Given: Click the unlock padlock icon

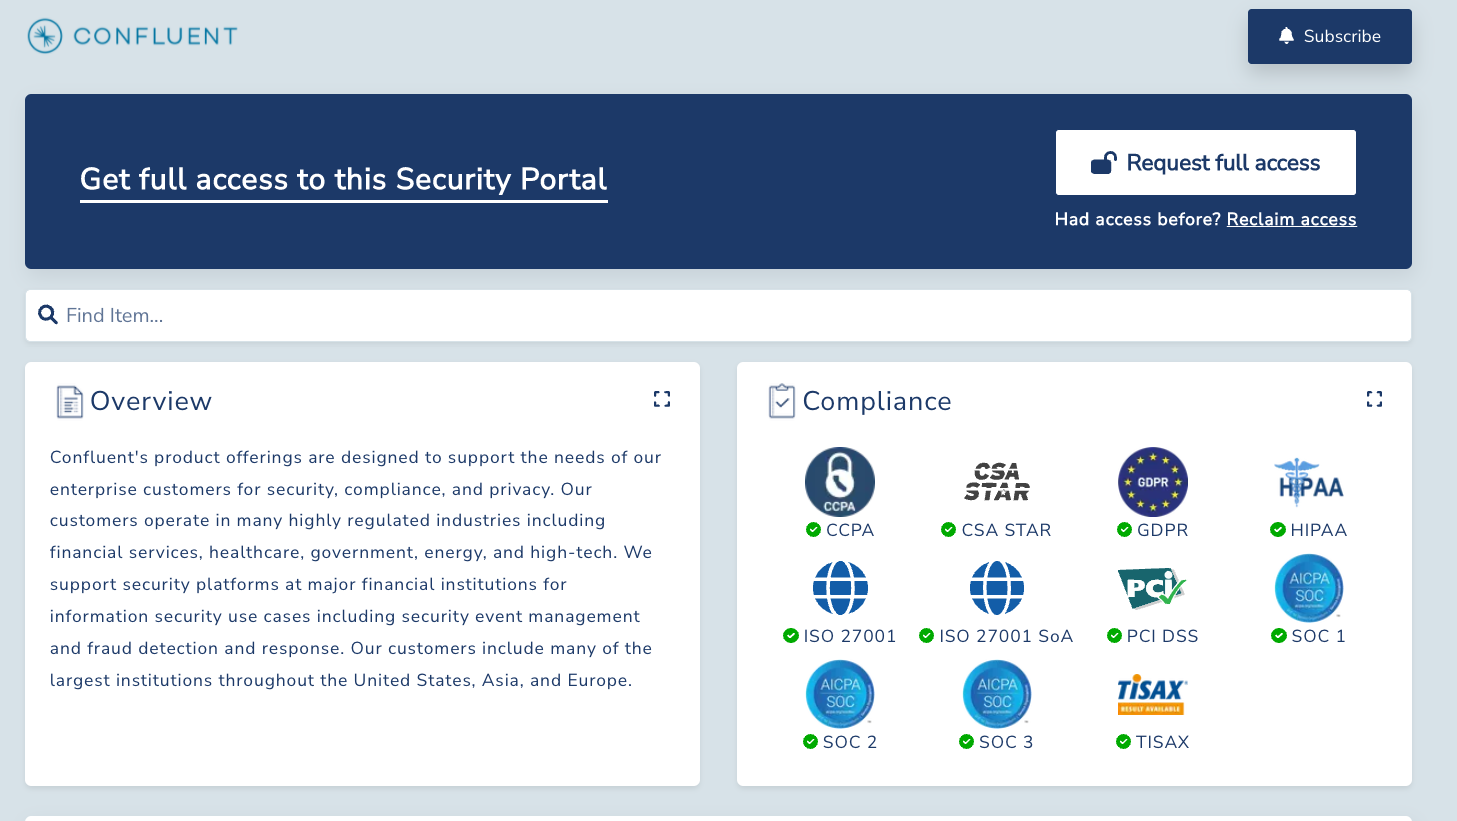Looking at the screenshot, I should coord(1104,162).
